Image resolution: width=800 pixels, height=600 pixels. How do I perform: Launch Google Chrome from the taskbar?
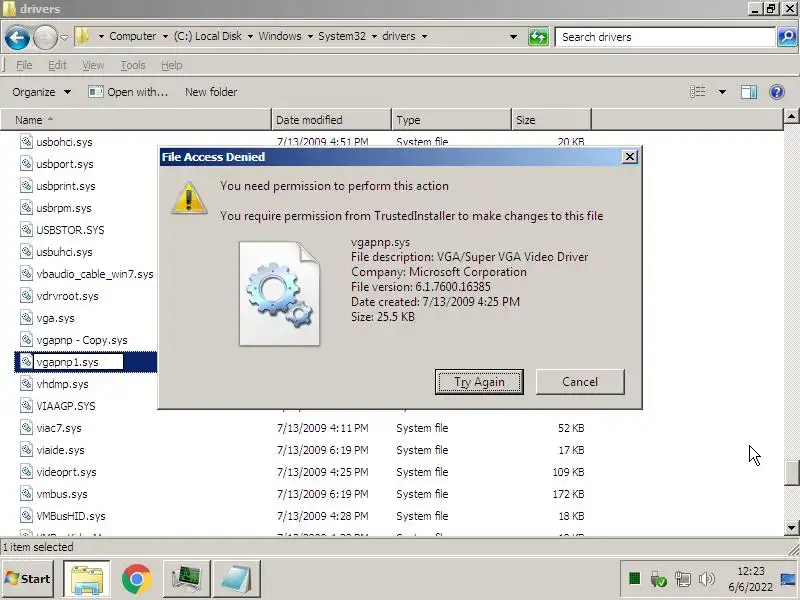tap(136, 579)
